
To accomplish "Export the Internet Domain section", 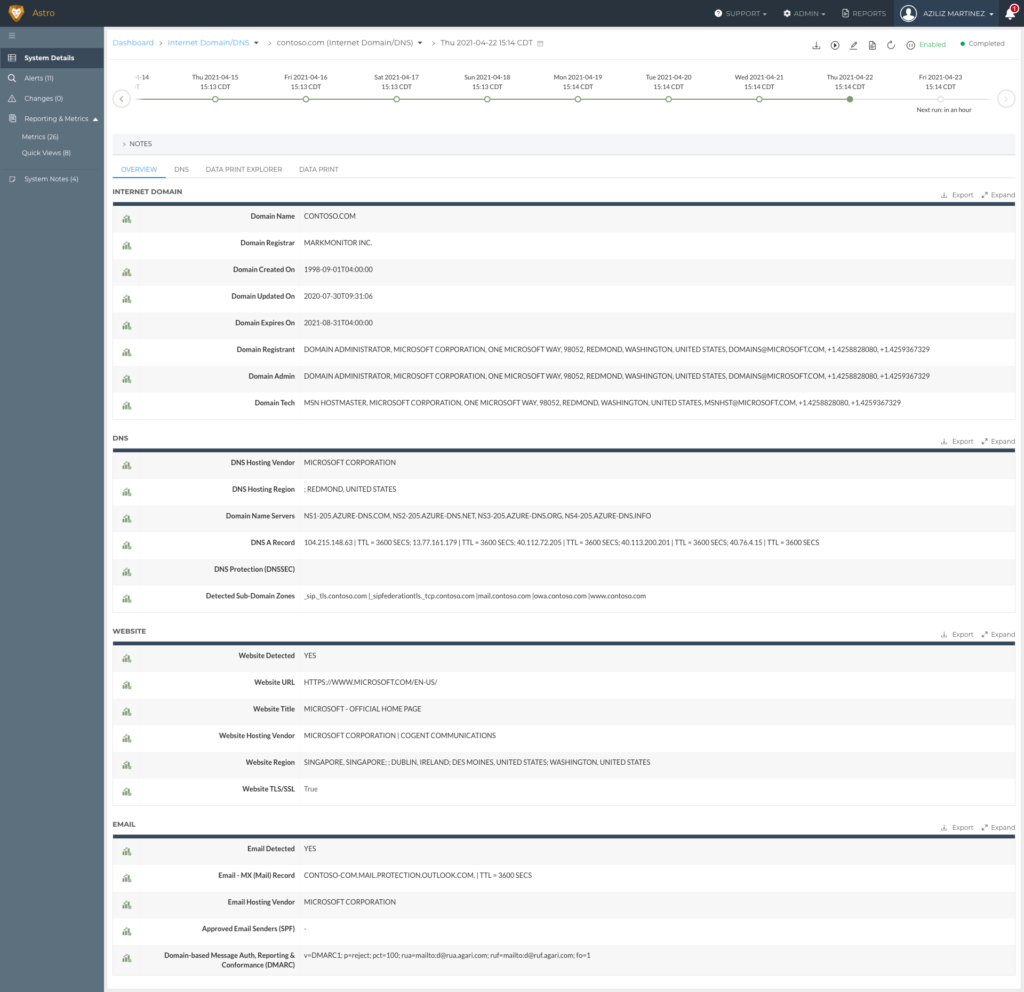I will pos(957,195).
